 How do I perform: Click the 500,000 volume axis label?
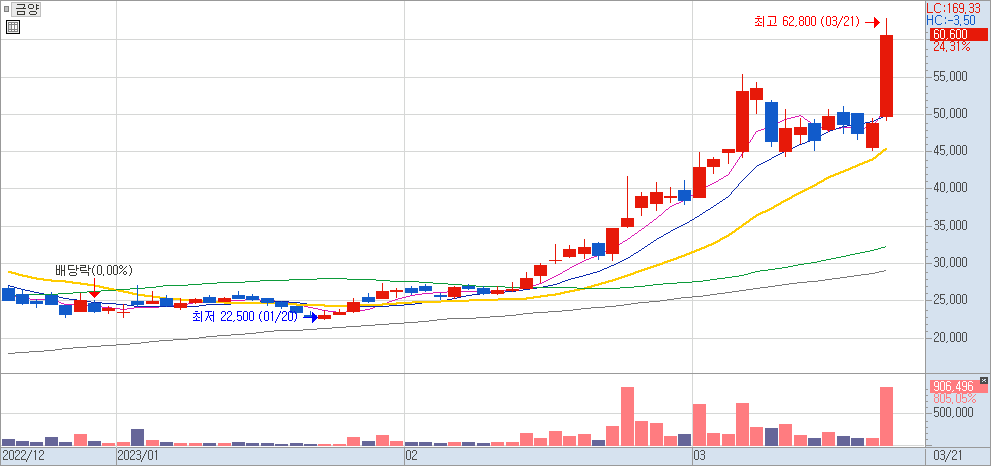click(x=952, y=414)
